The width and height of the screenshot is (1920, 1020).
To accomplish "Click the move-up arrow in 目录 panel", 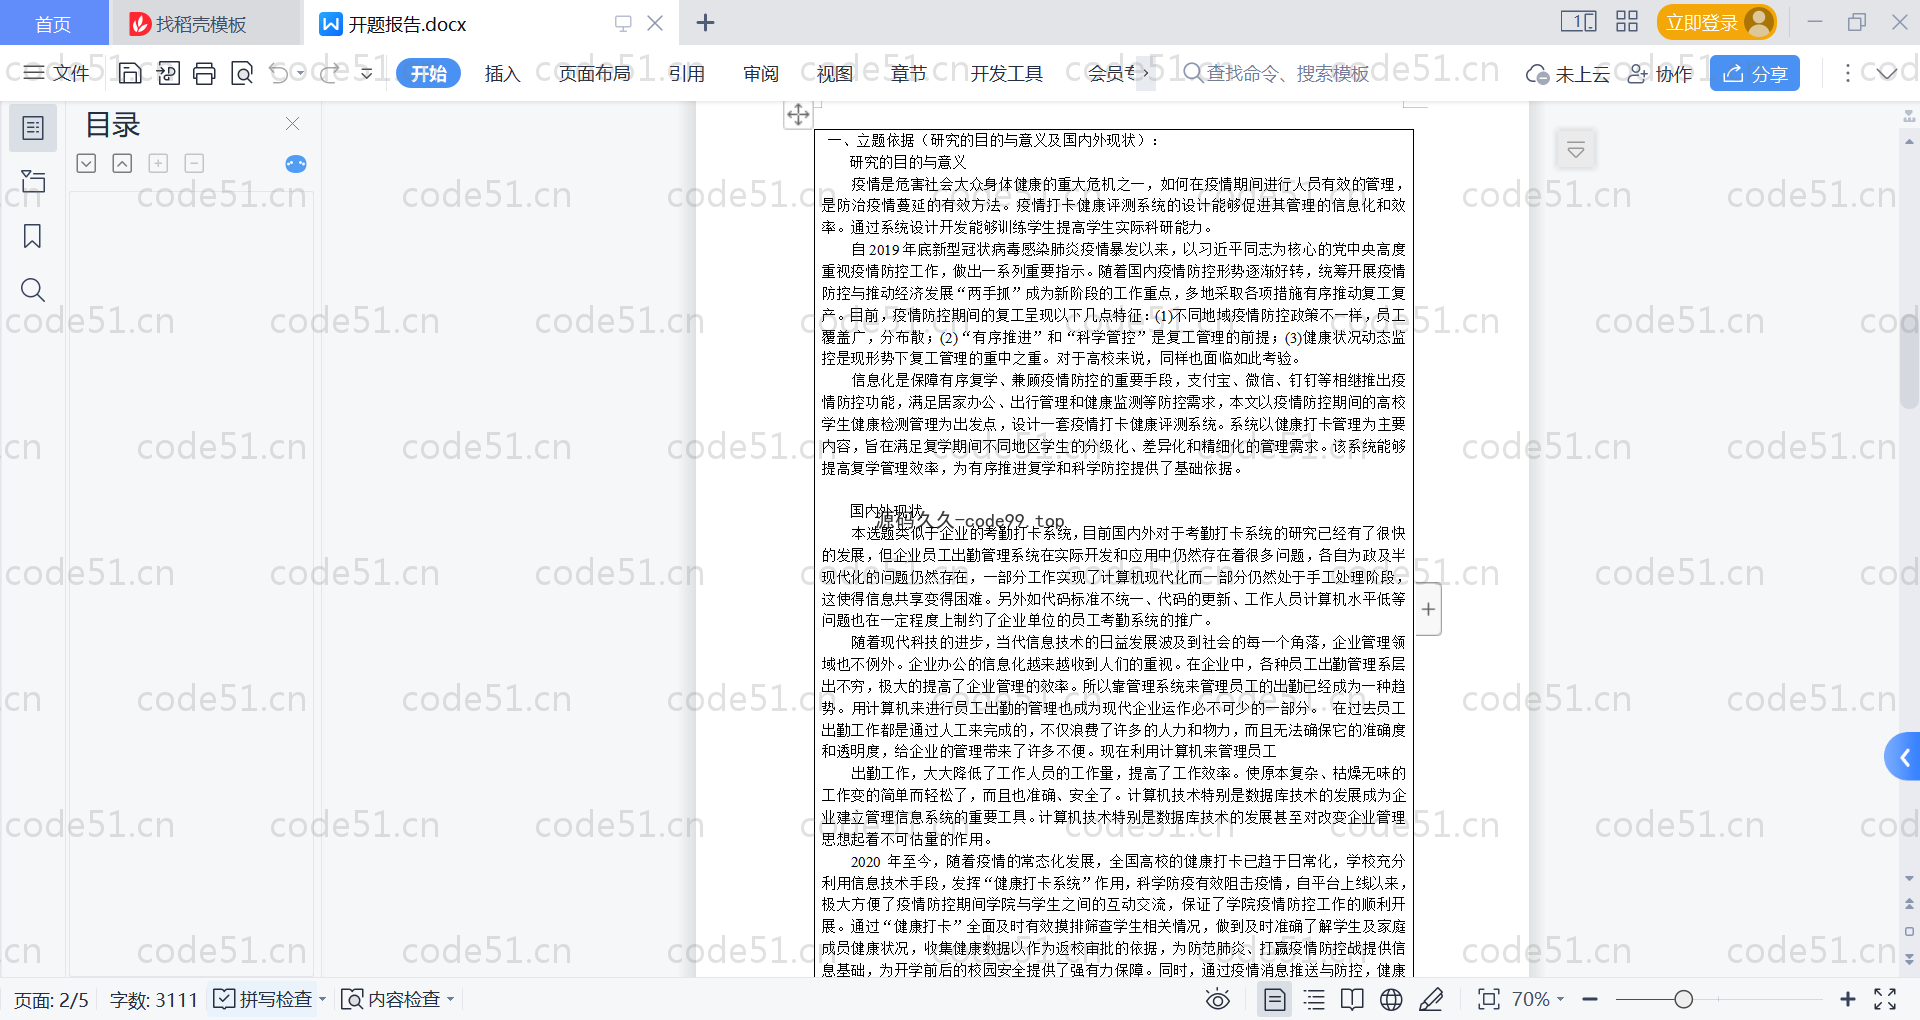I will (x=122, y=163).
